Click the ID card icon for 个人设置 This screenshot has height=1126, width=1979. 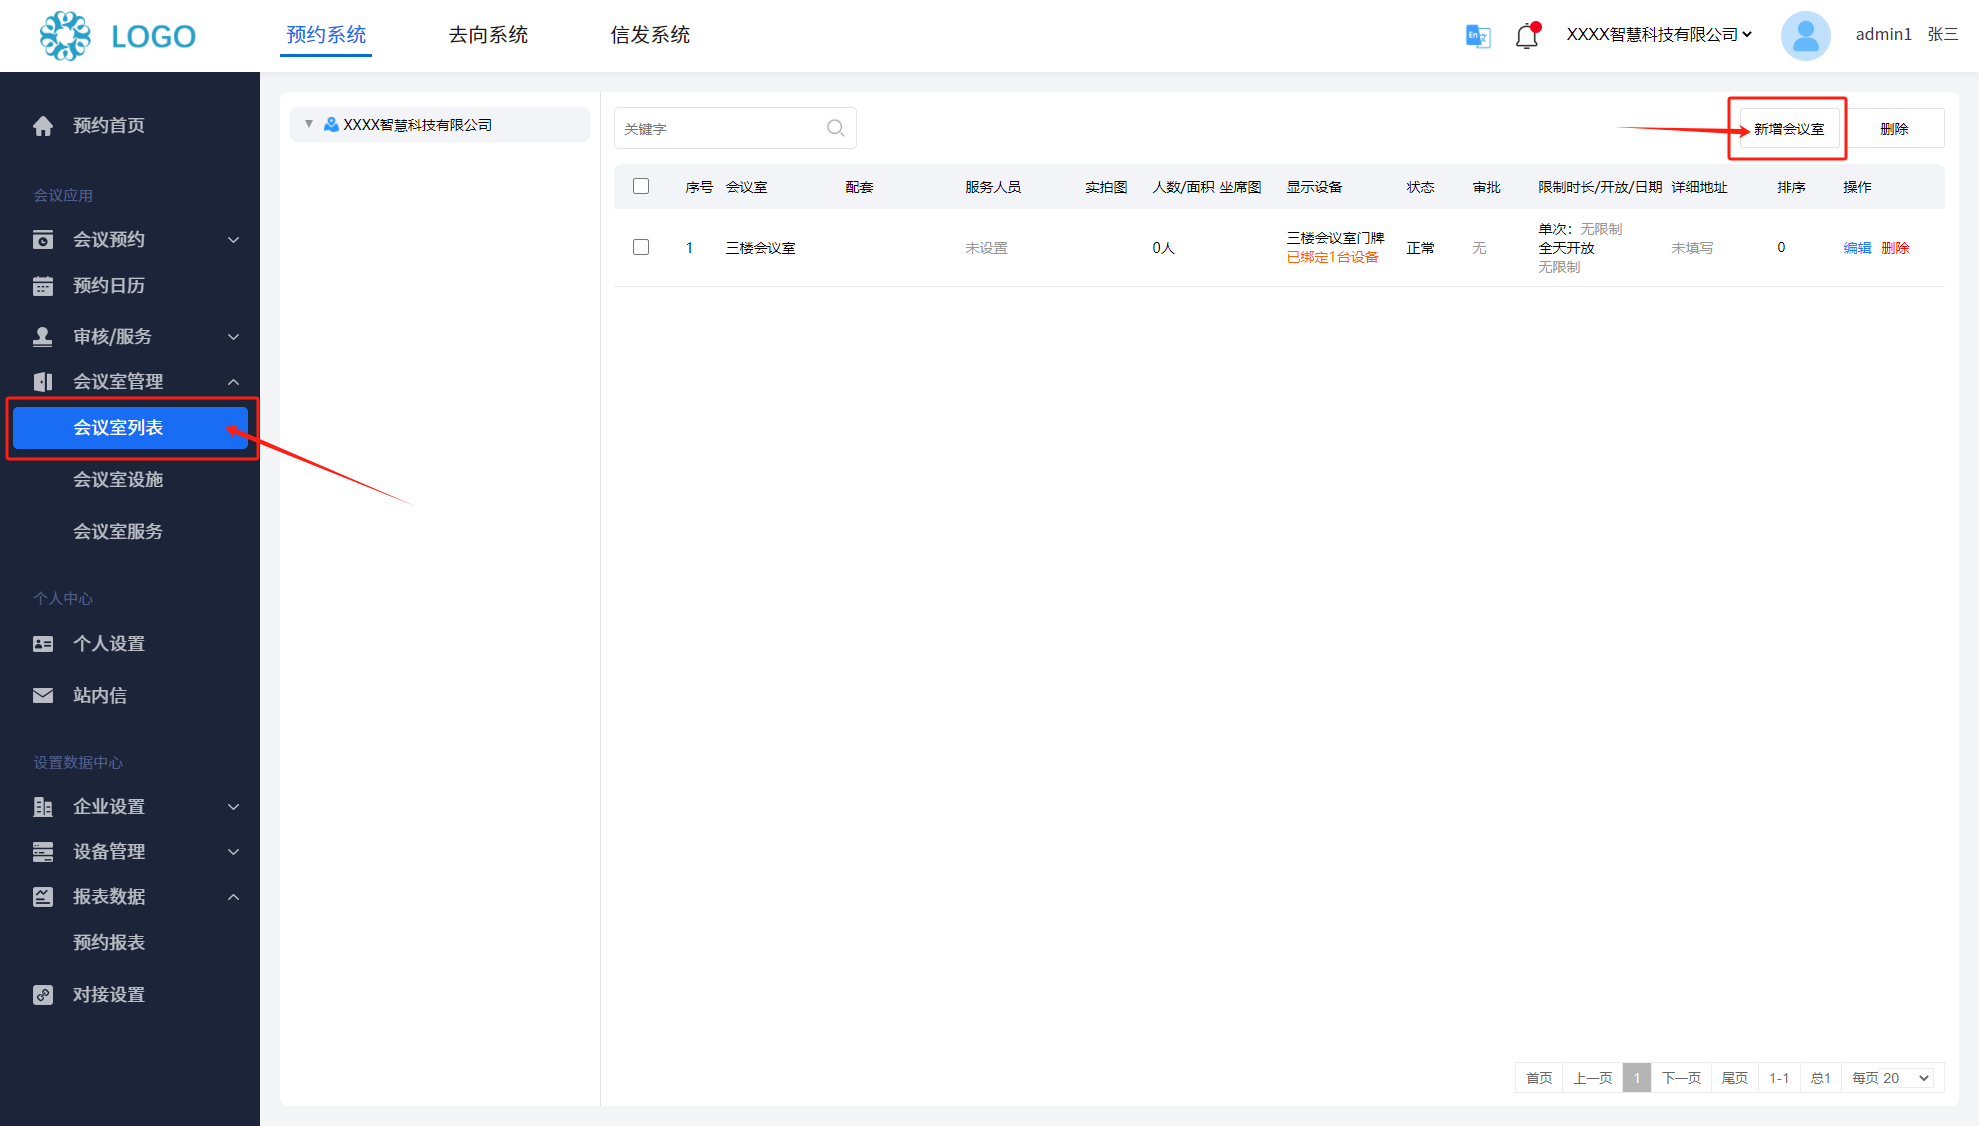point(43,644)
